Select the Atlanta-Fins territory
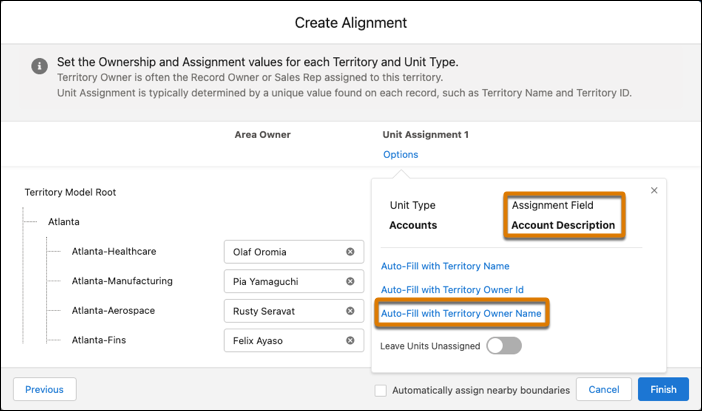Image resolution: width=702 pixels, height=411 pixels. coord(99,340)
